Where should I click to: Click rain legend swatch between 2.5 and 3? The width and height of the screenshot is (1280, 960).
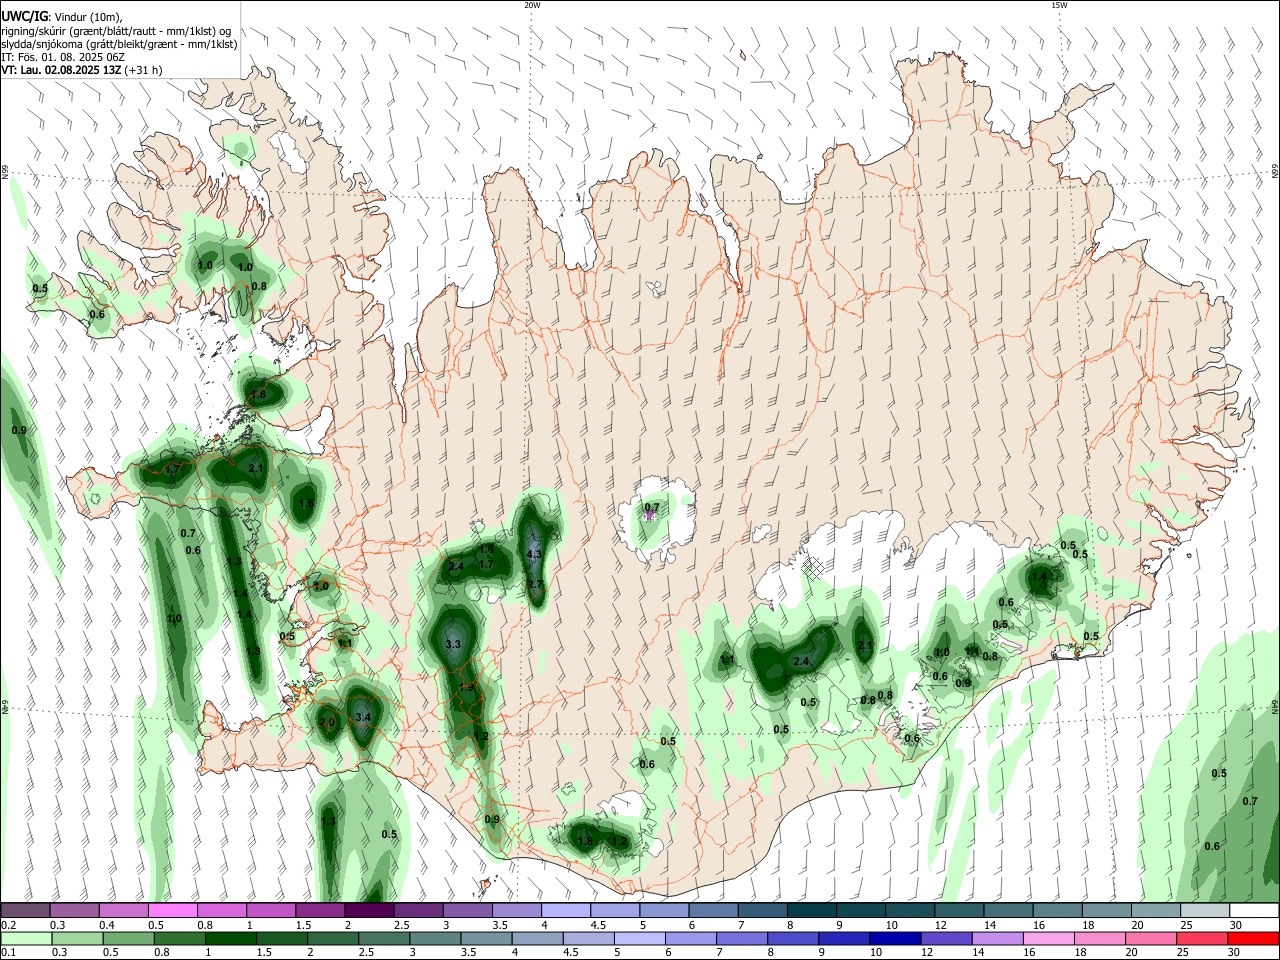coord(384,939)
